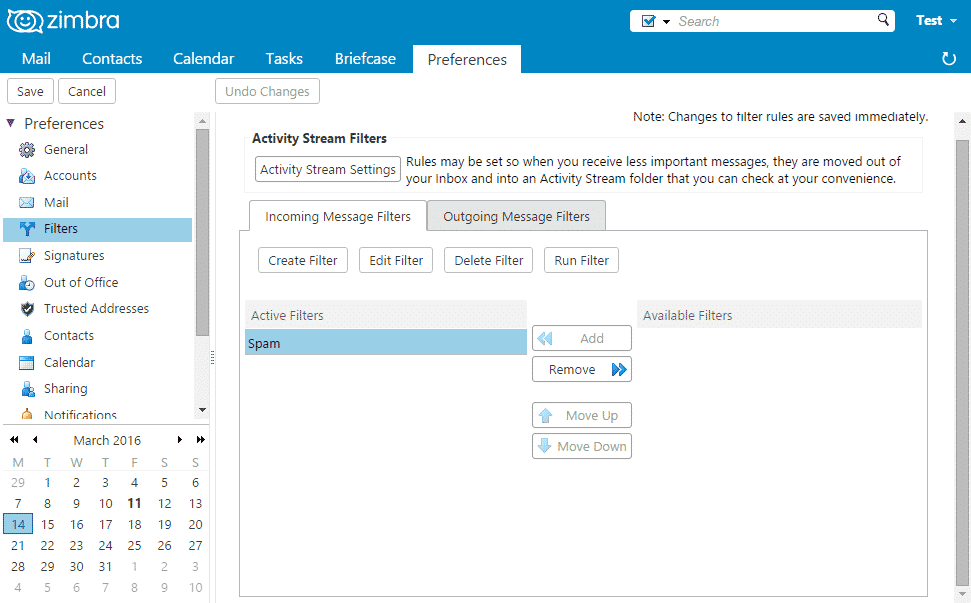The image size is (971, 603).
Task: Collapse the Preferences tree
Action: pyautogui.click(x=12, y=123)
